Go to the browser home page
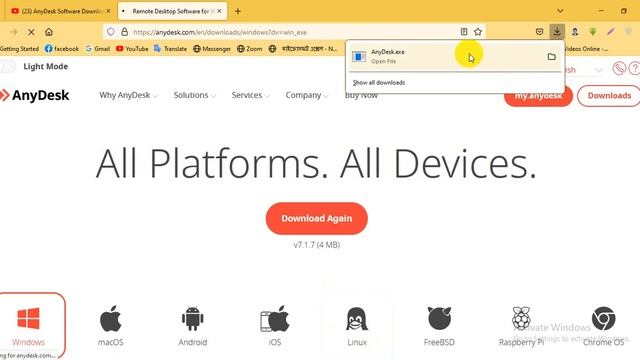This screenshot has height=360, width=640. (x=49, y=32)
